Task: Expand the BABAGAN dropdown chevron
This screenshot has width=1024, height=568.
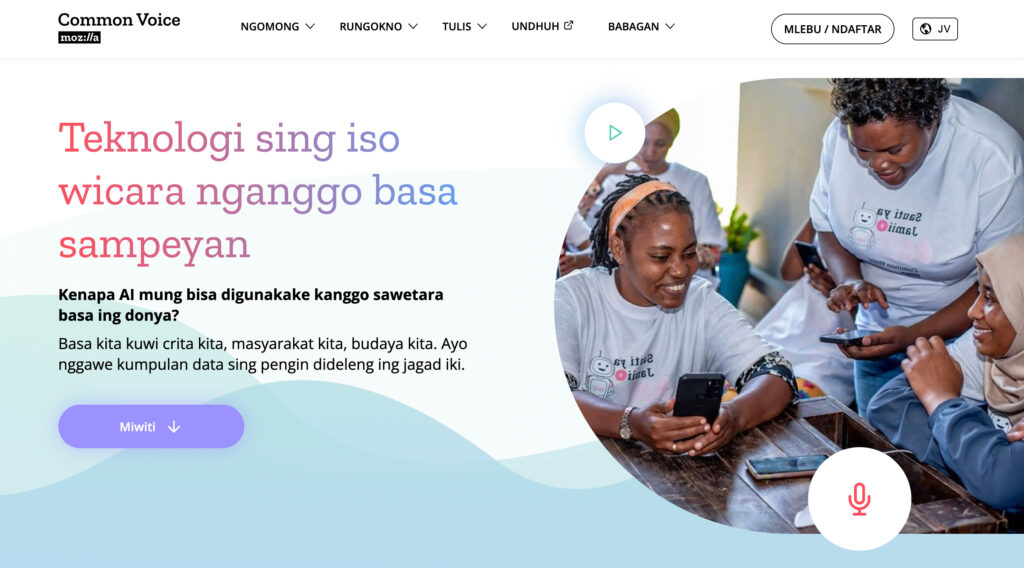Action: [x=670, y=27]
